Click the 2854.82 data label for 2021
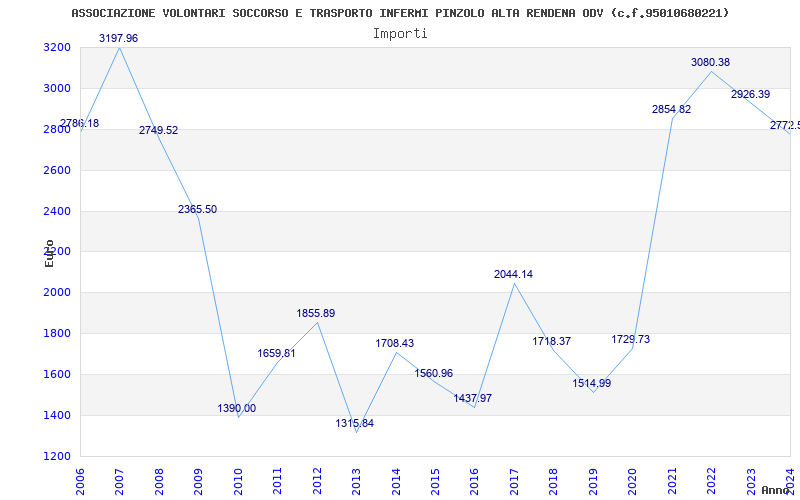Viewport: 800px width, 500px height. [671, 109]
